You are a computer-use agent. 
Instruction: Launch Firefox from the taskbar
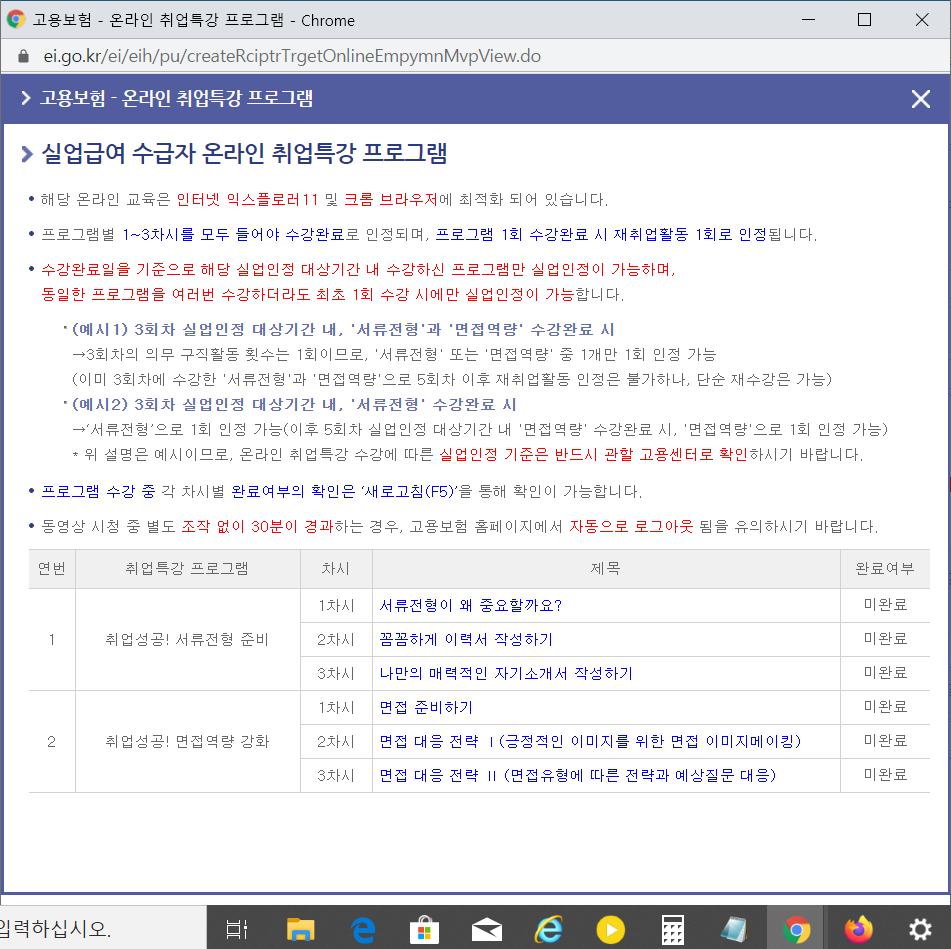coord(858,928)
